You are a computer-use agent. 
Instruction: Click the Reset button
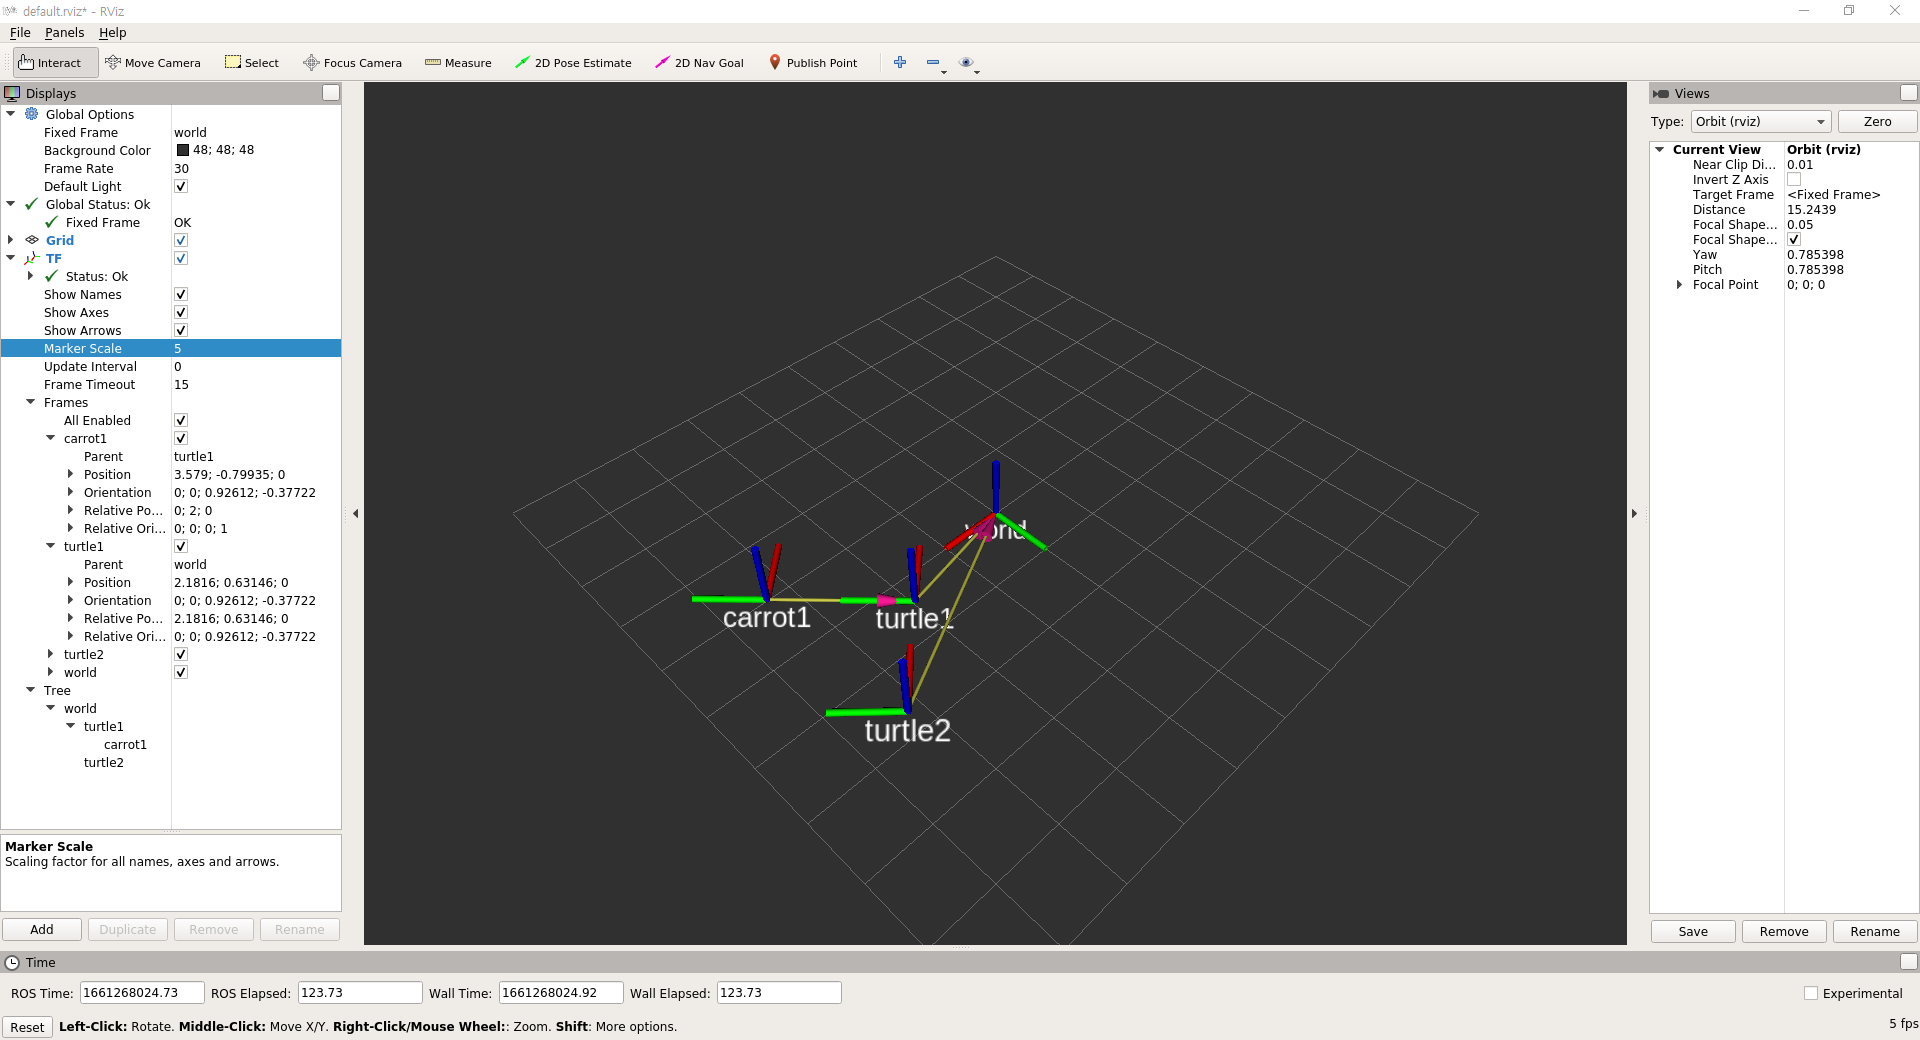tap(27, 1027)
